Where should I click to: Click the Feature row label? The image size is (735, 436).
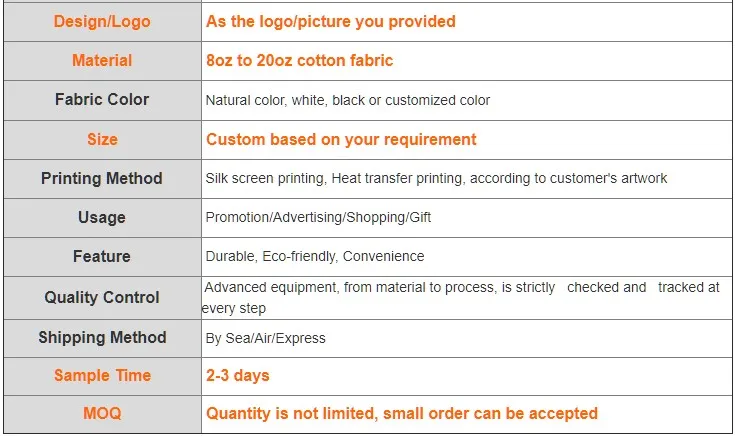point(102,256)
